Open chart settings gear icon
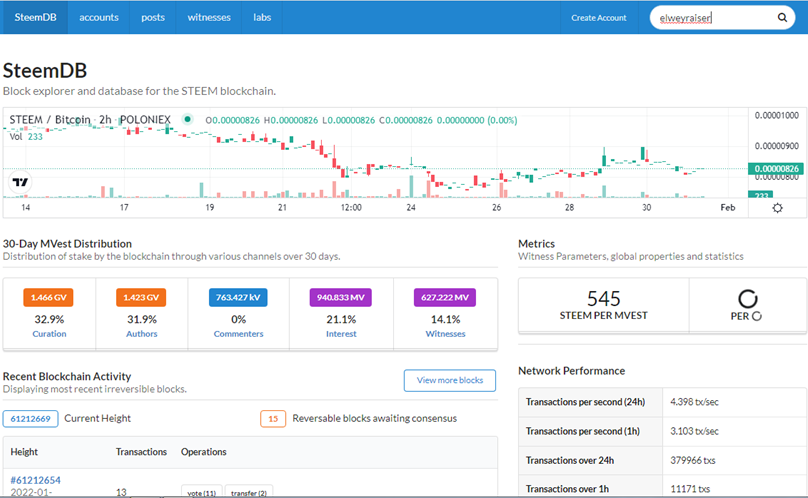The image size is (808, 498). point(778,208)
